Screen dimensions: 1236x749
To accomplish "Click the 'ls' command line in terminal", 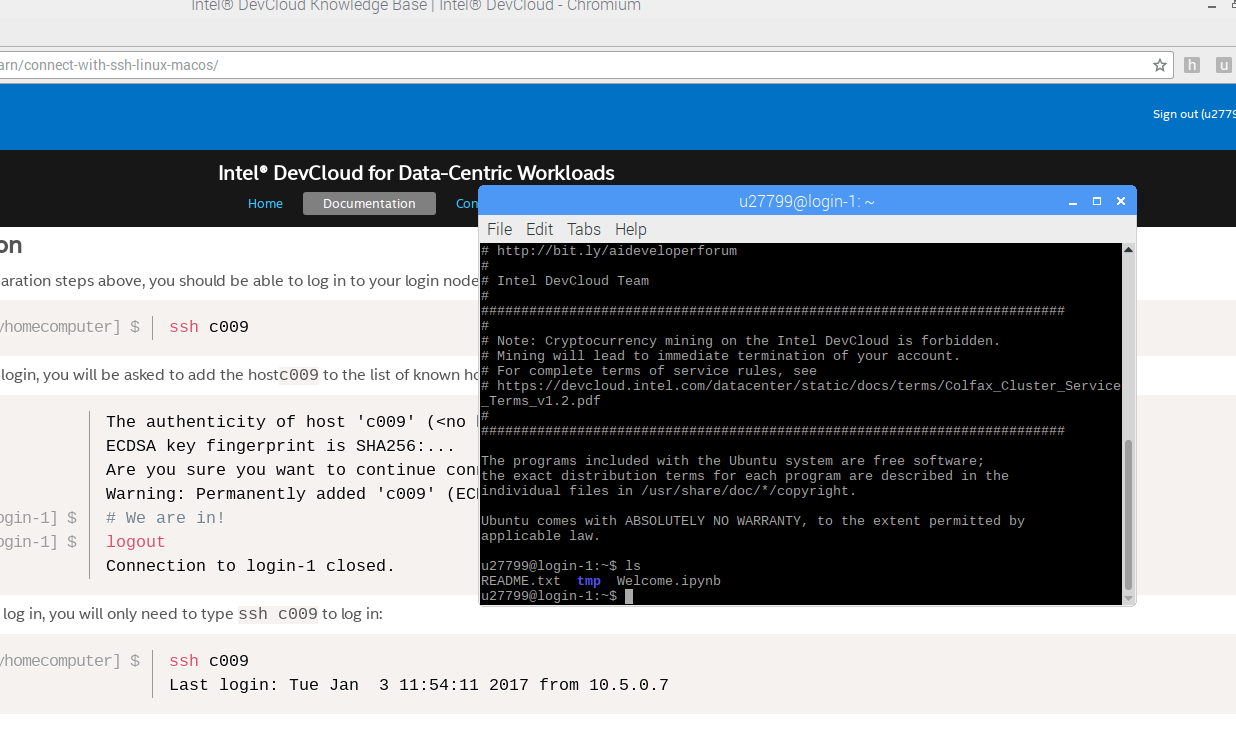I will pos(561,566).
